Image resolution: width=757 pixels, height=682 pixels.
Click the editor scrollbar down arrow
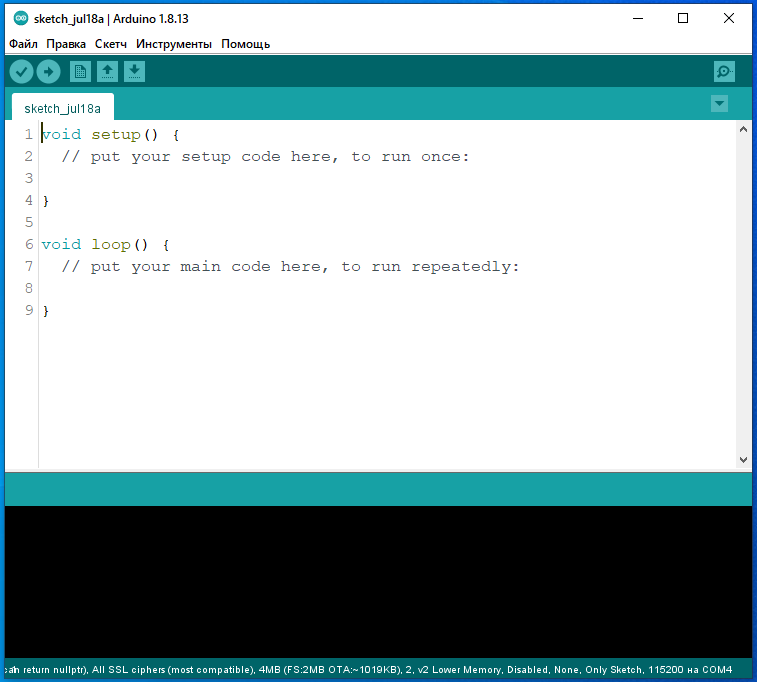[743, 459]
